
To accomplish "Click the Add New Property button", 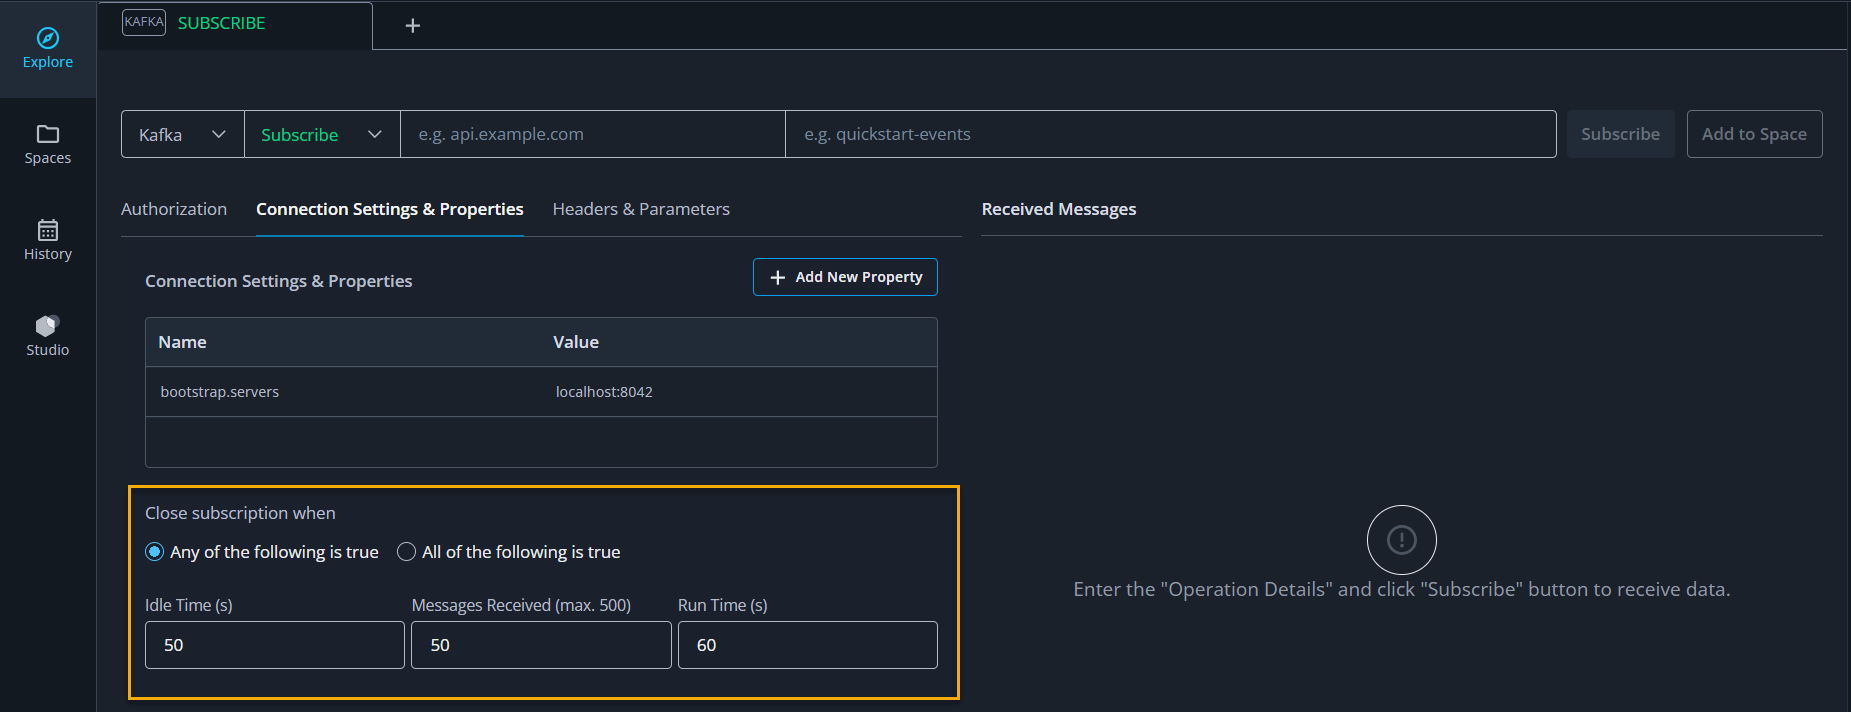I will 845,277.
